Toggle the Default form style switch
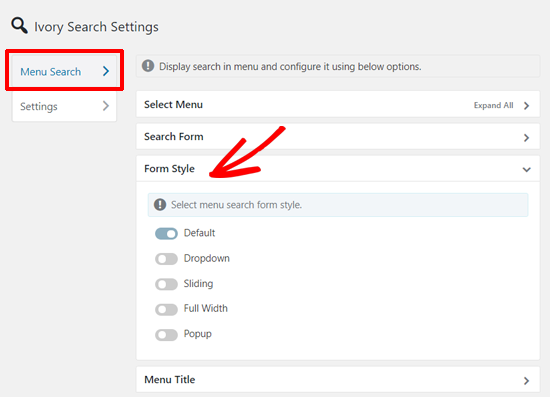 pyautogui.click(x=166, y=234)
